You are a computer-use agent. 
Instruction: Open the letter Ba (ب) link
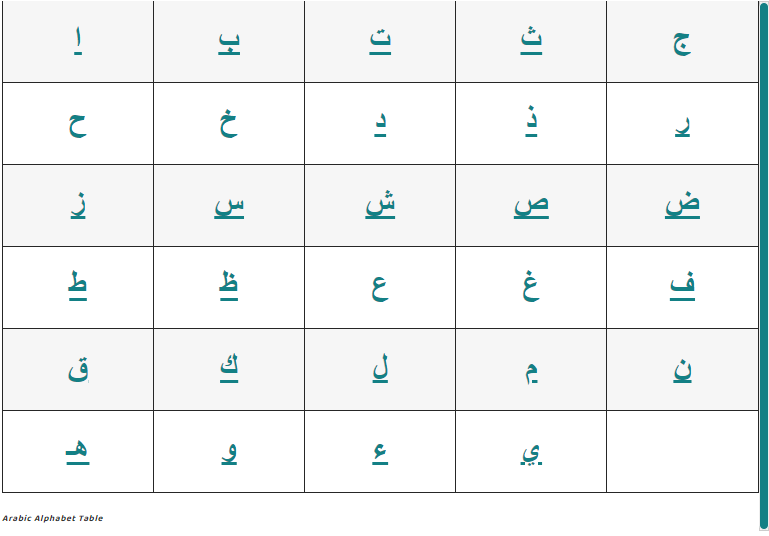click(x=229, y=43)
